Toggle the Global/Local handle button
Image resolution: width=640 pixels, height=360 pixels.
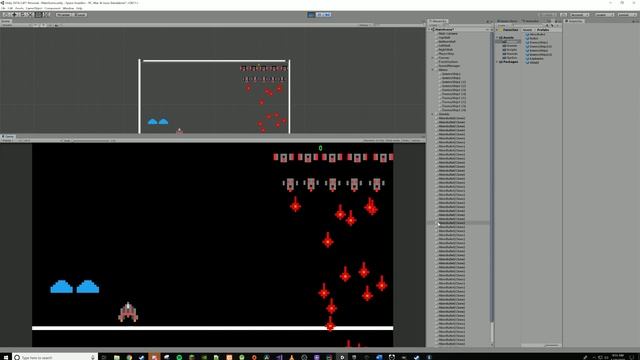click(x=80, y=15)
